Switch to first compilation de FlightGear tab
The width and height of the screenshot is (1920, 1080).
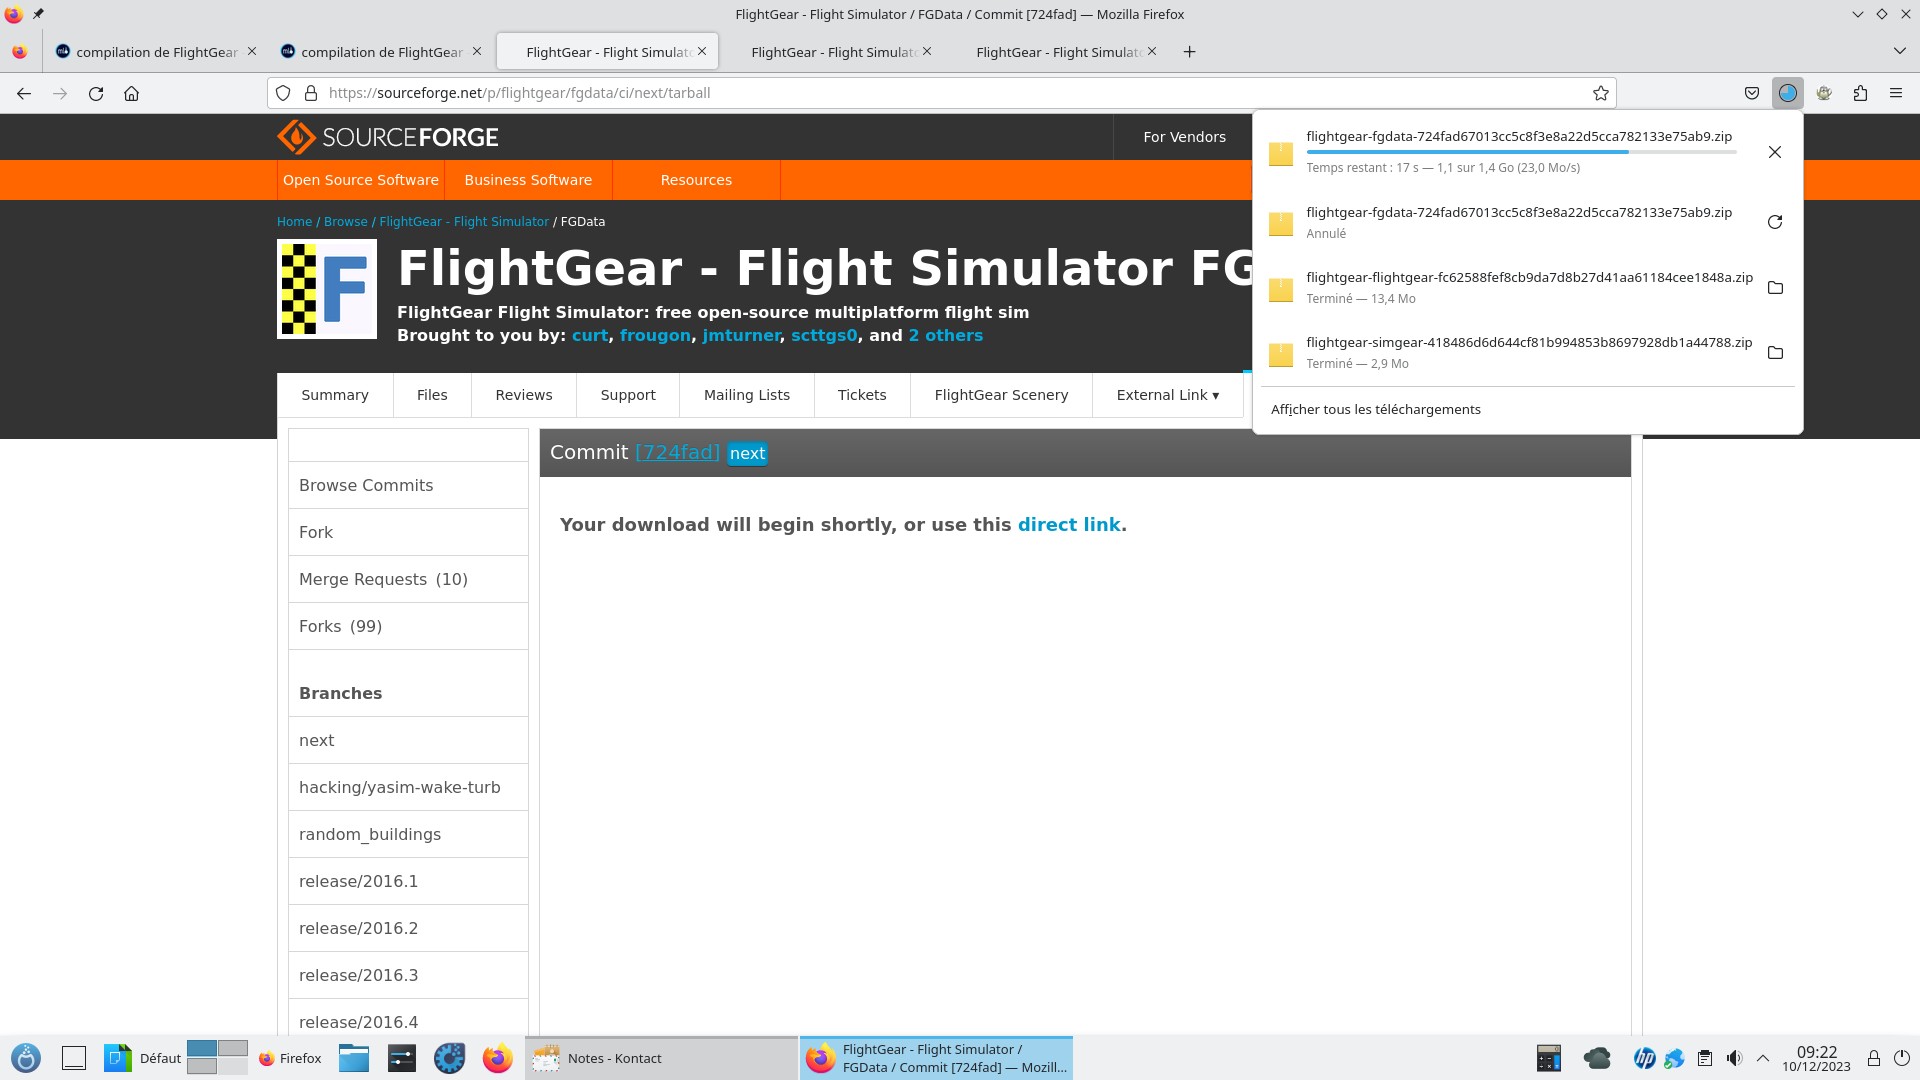156,52
